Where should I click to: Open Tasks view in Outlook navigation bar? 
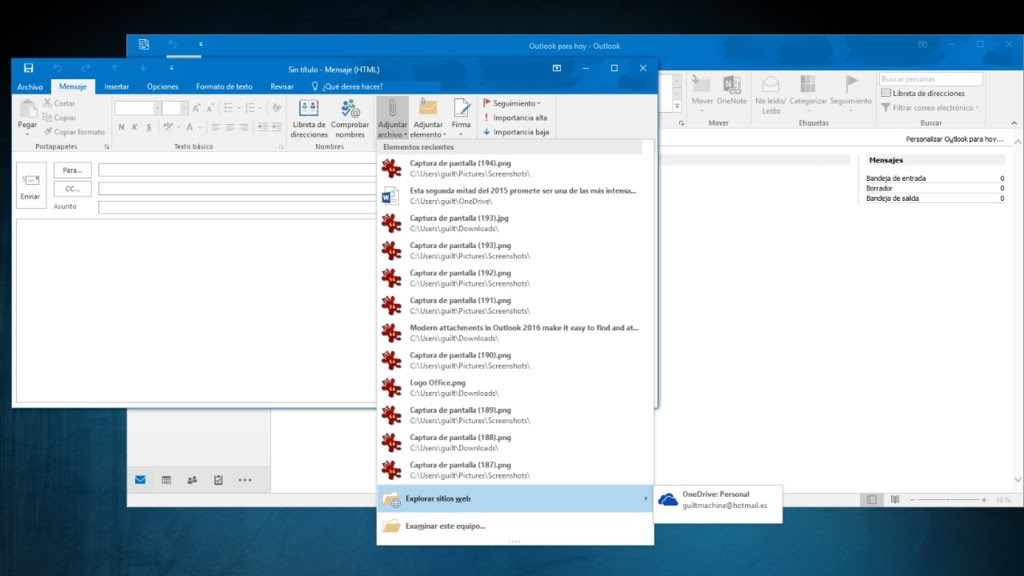coord(218,480)
